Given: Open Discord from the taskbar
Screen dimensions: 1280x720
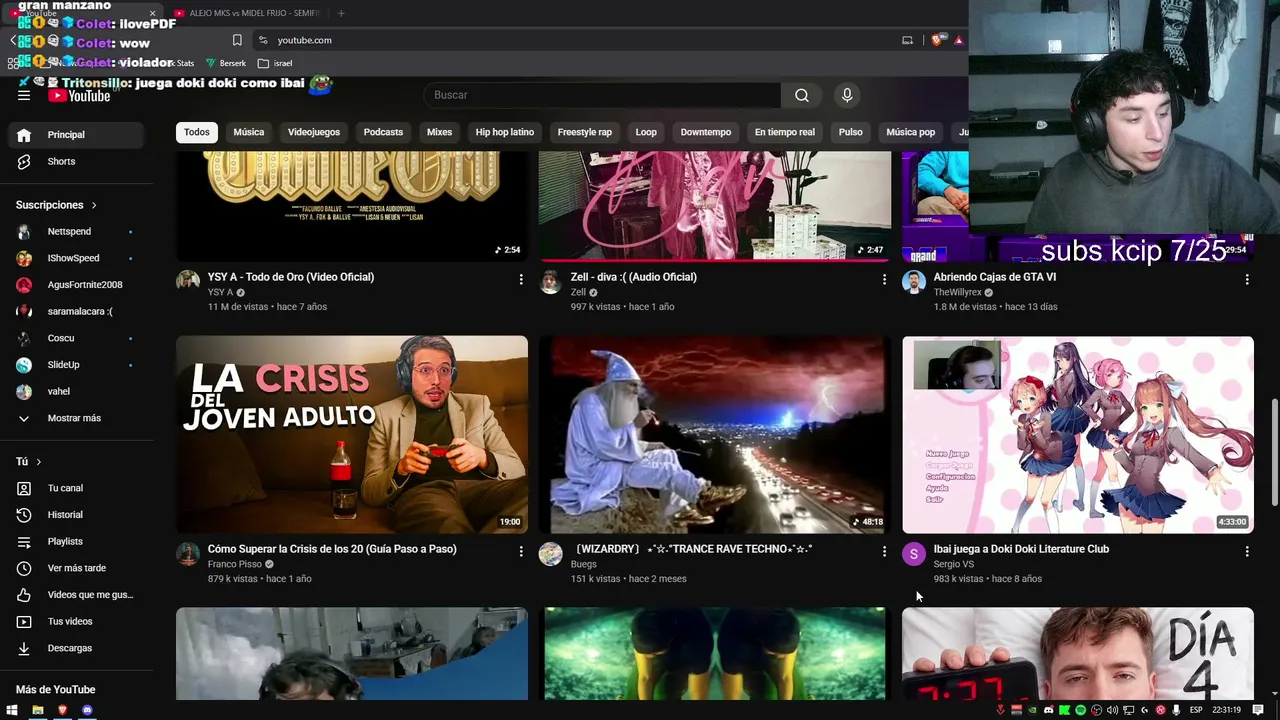Looking at the screenshot, I should click(87, 710).
